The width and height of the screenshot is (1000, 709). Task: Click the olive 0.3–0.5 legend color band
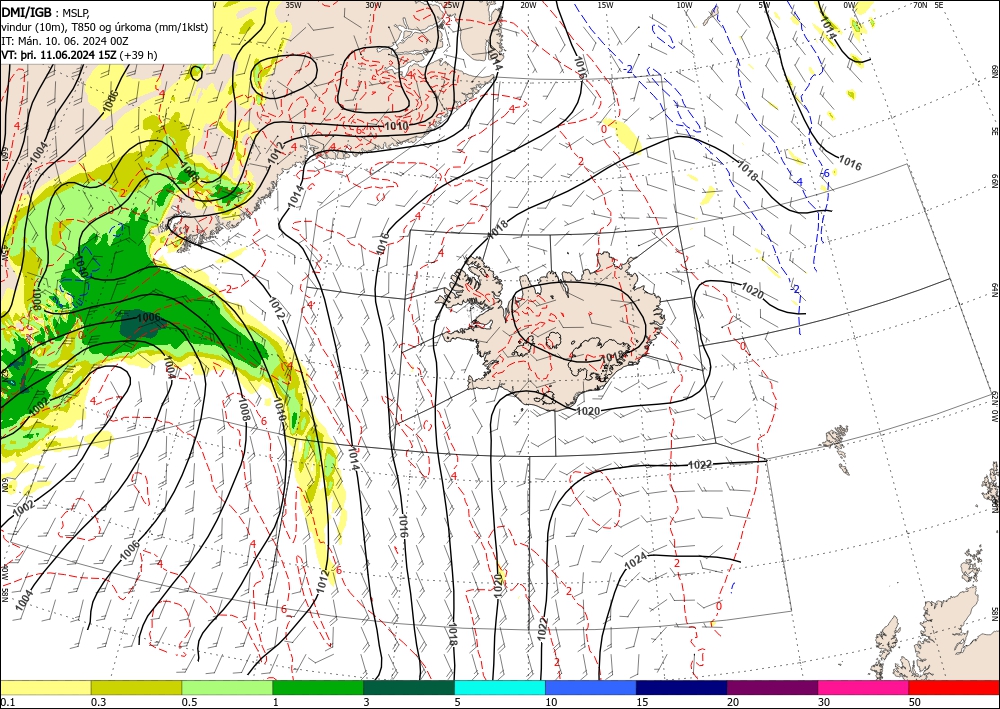[x=136, y=687]
